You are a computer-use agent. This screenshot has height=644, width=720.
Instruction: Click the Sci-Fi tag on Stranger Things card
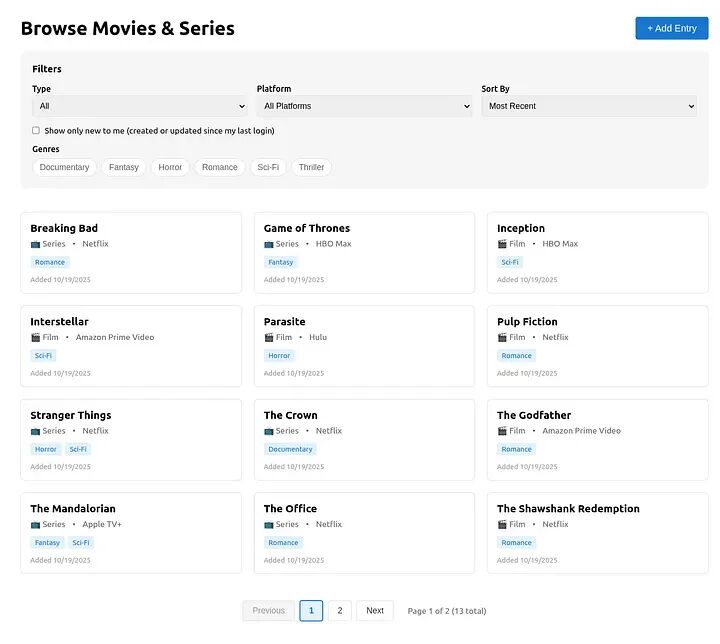78,449
